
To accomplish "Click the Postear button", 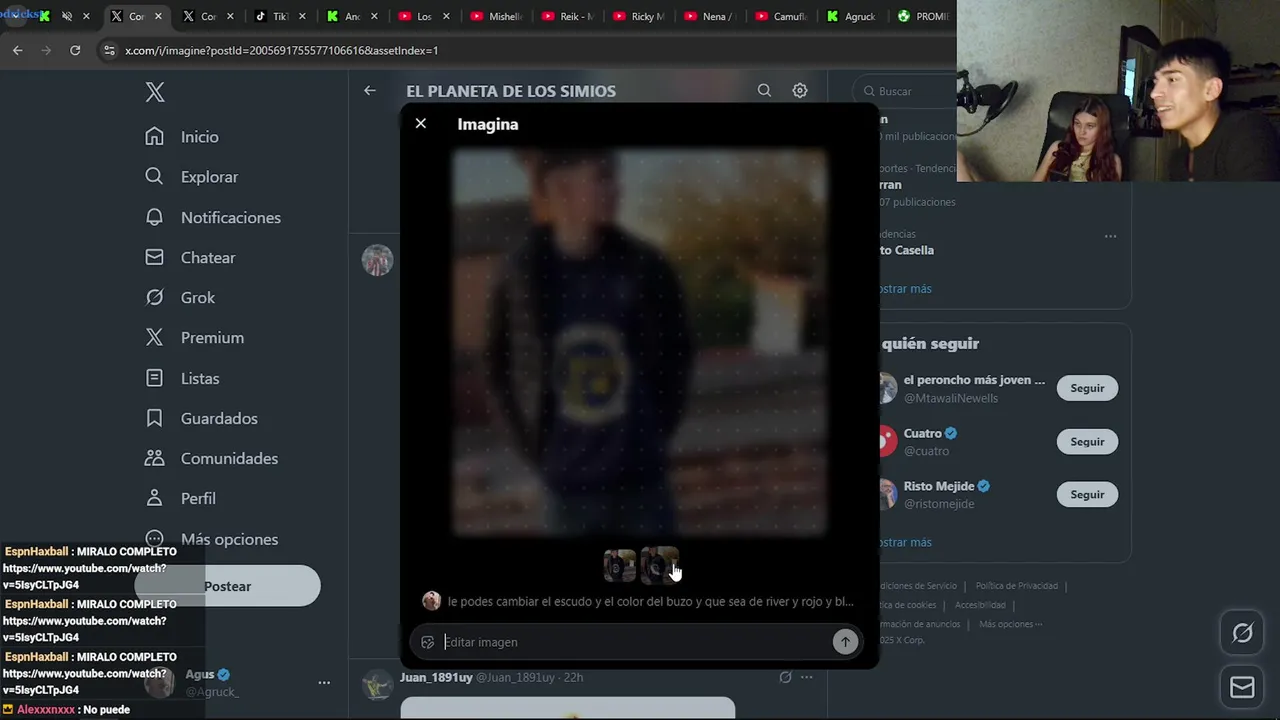I will coord(228,586).
